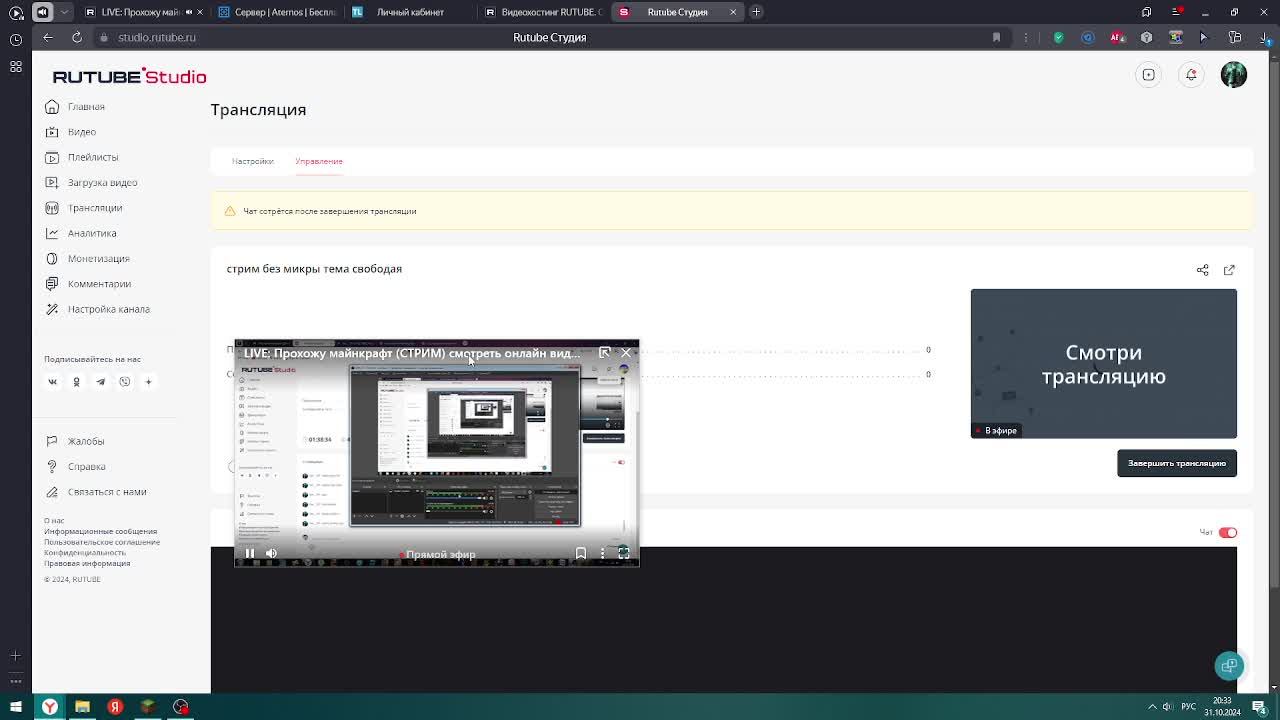Open Пользовательское соглашение link
This screenshot has width=1280, height=720.
[102, 542]
